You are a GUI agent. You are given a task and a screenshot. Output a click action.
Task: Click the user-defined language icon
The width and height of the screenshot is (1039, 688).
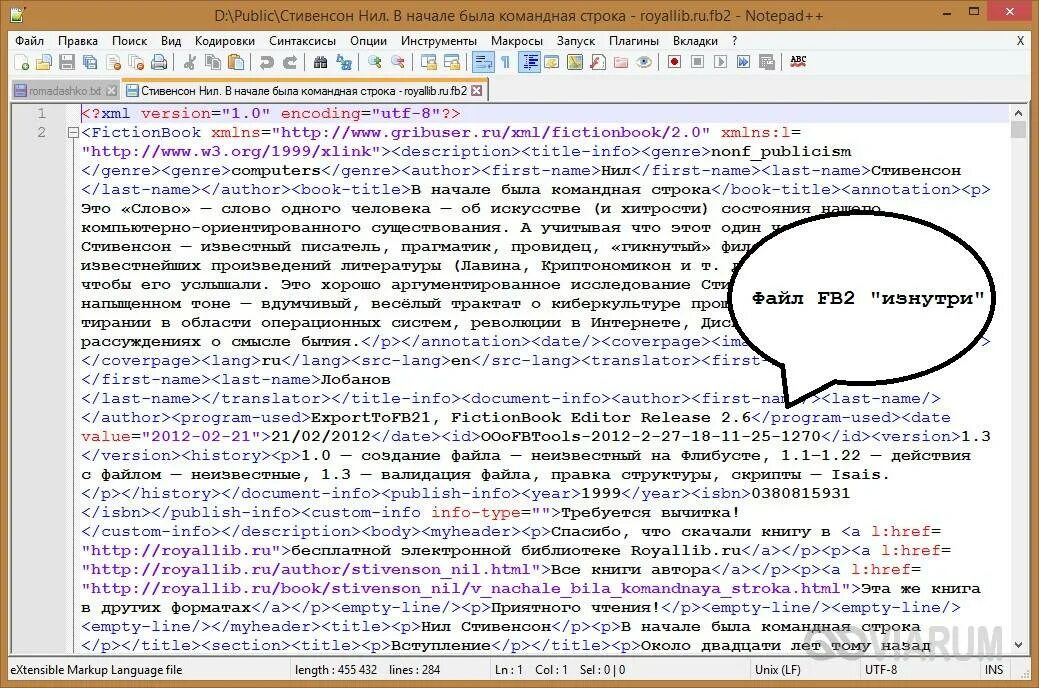click(x=551, y=62)
